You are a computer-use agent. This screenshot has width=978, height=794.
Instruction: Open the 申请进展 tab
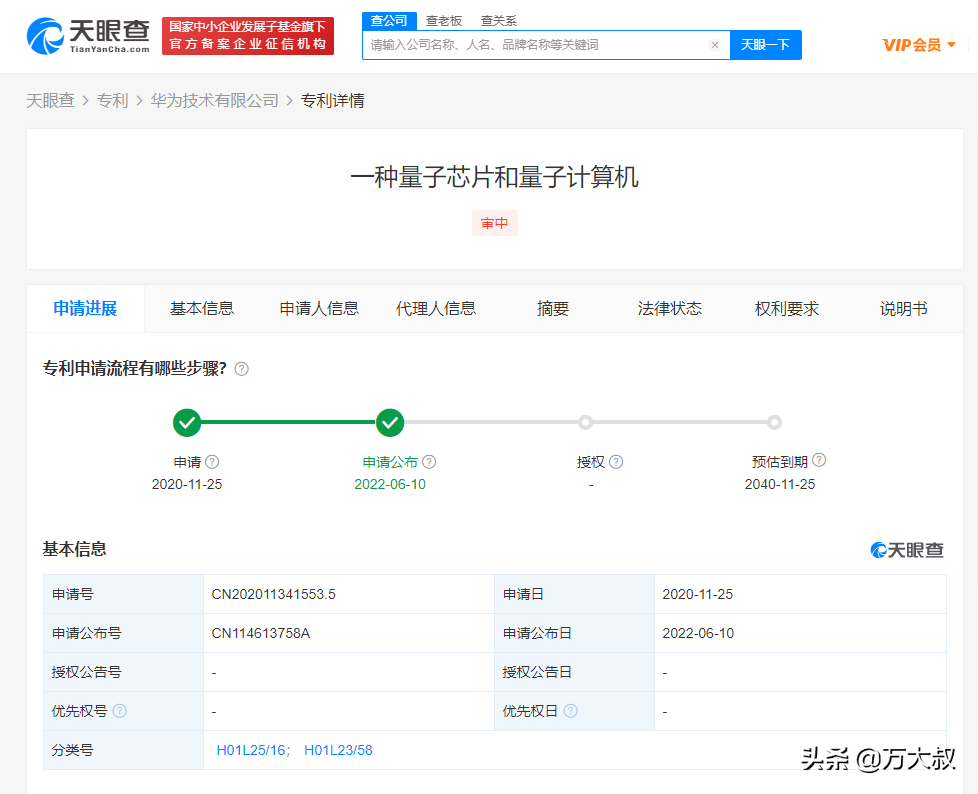(x=85, y=309)
